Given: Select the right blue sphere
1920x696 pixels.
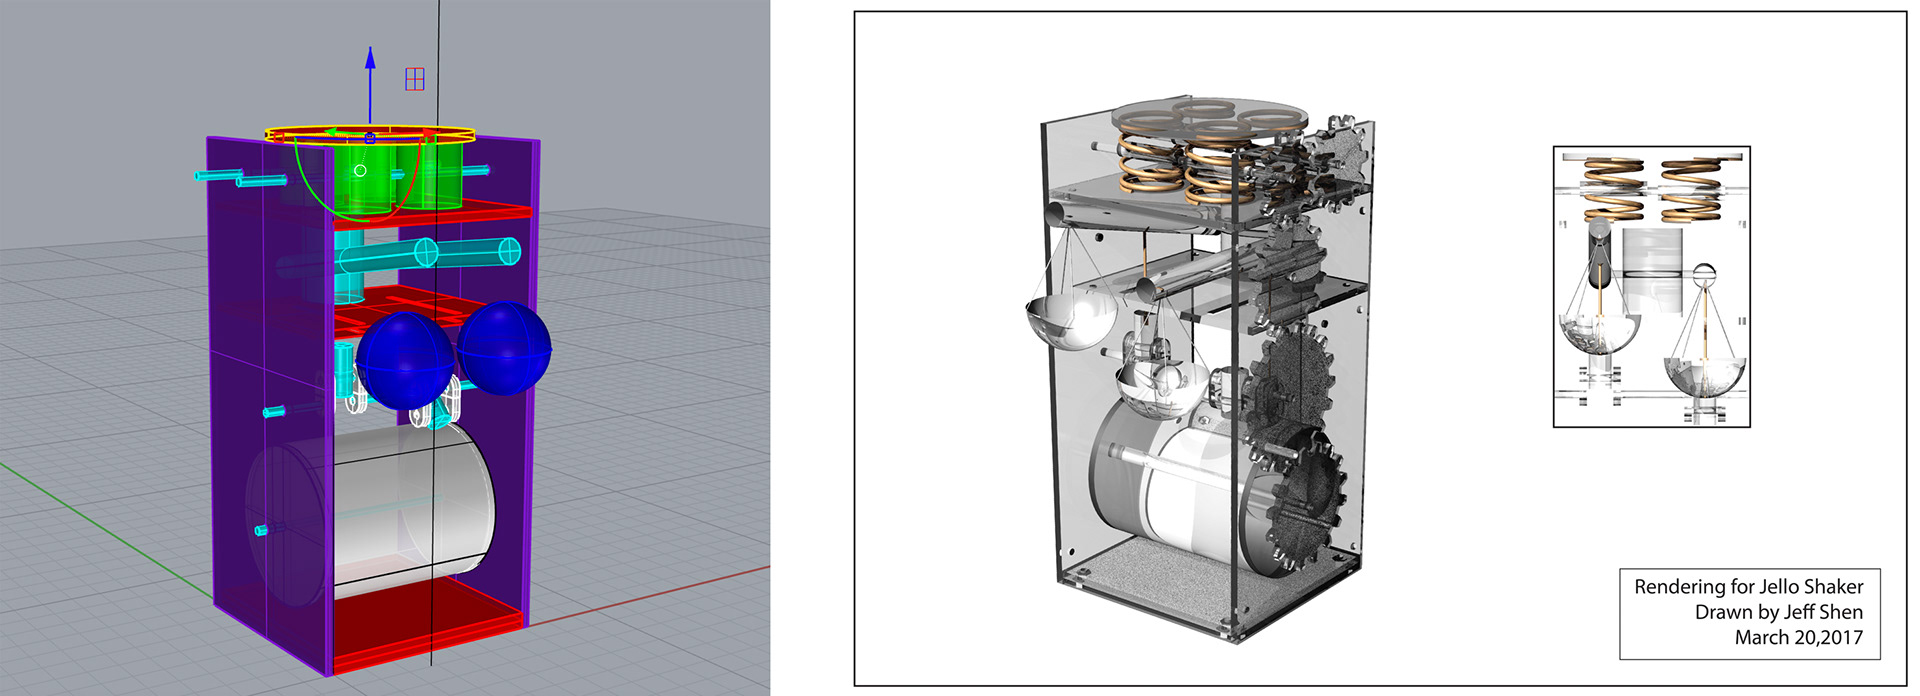Looking at the screenshot, I should 505,348.
